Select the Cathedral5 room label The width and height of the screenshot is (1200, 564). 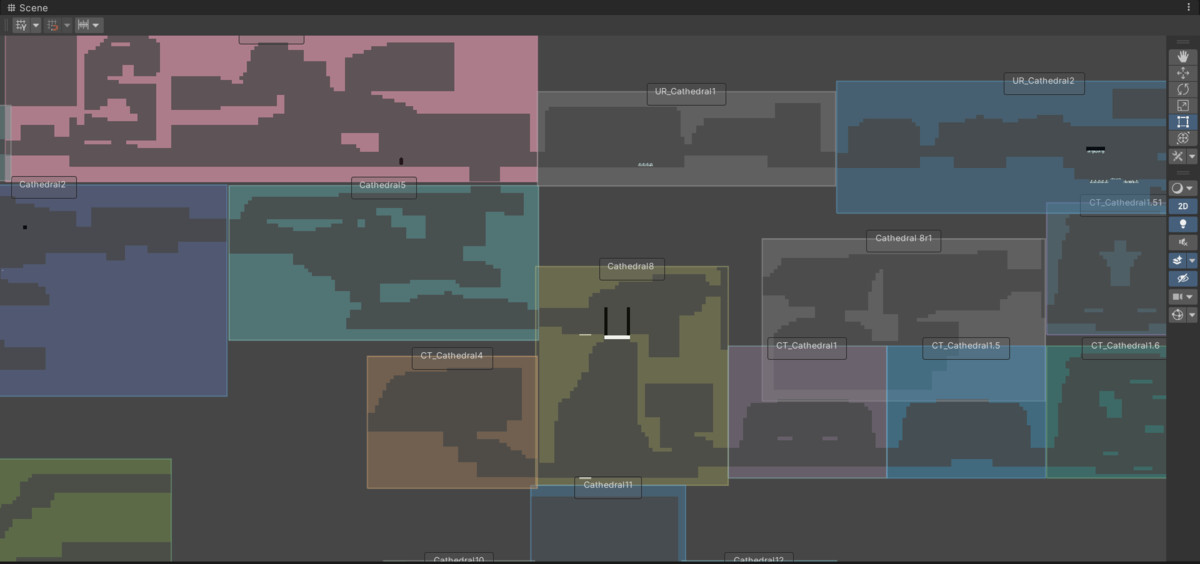tap(383, 186)
